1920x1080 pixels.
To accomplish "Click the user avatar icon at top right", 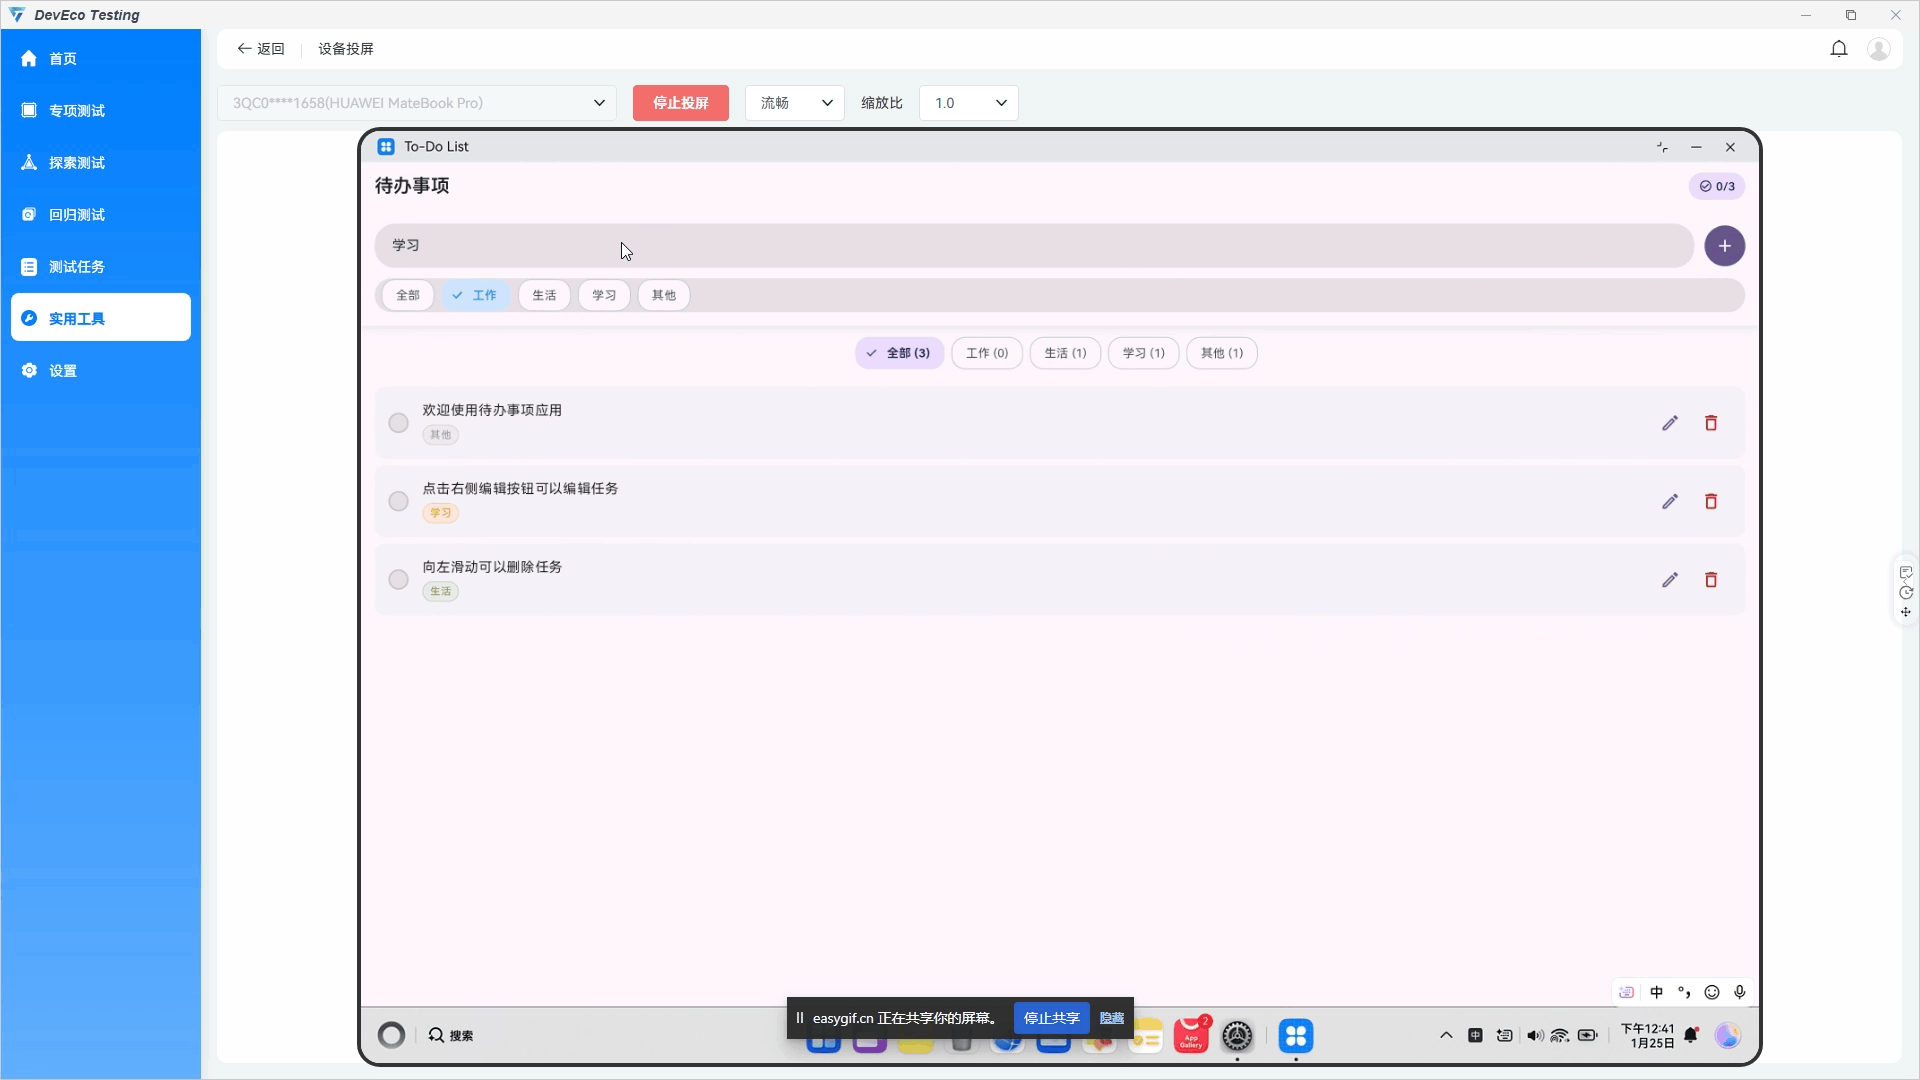I will pyautogui.click(x=1878, y=49).
